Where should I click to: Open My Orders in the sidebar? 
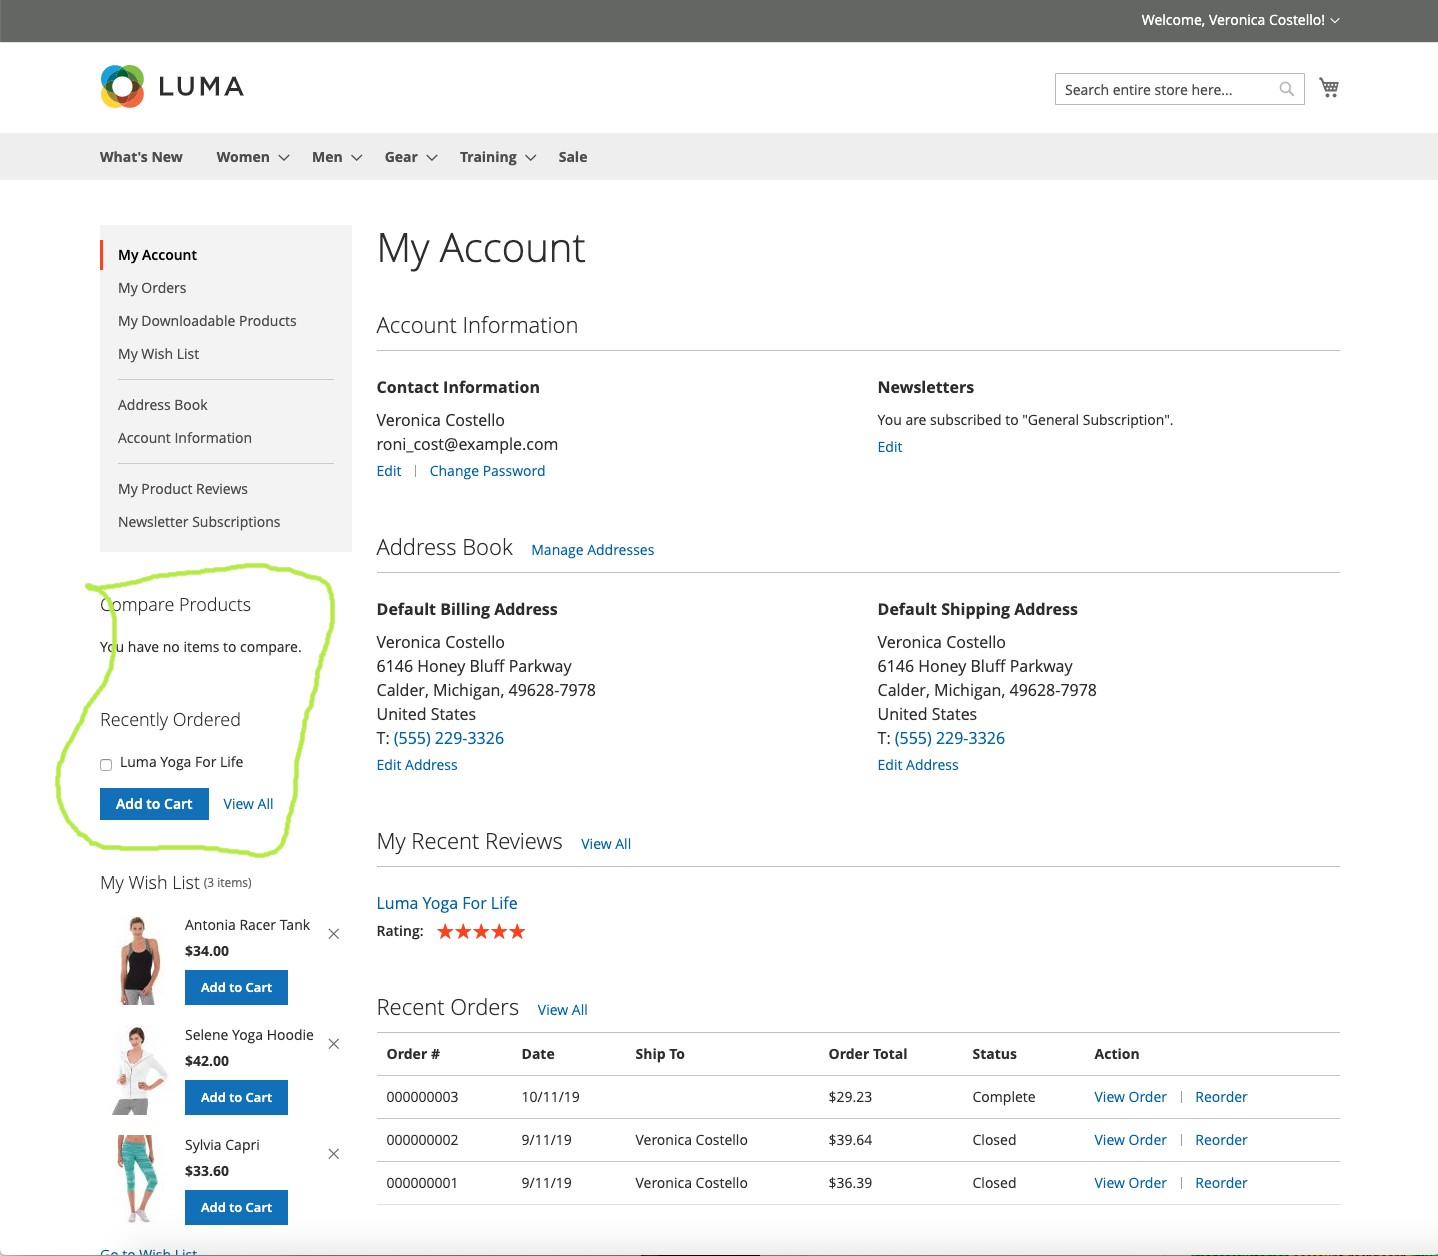click(152, 288)
